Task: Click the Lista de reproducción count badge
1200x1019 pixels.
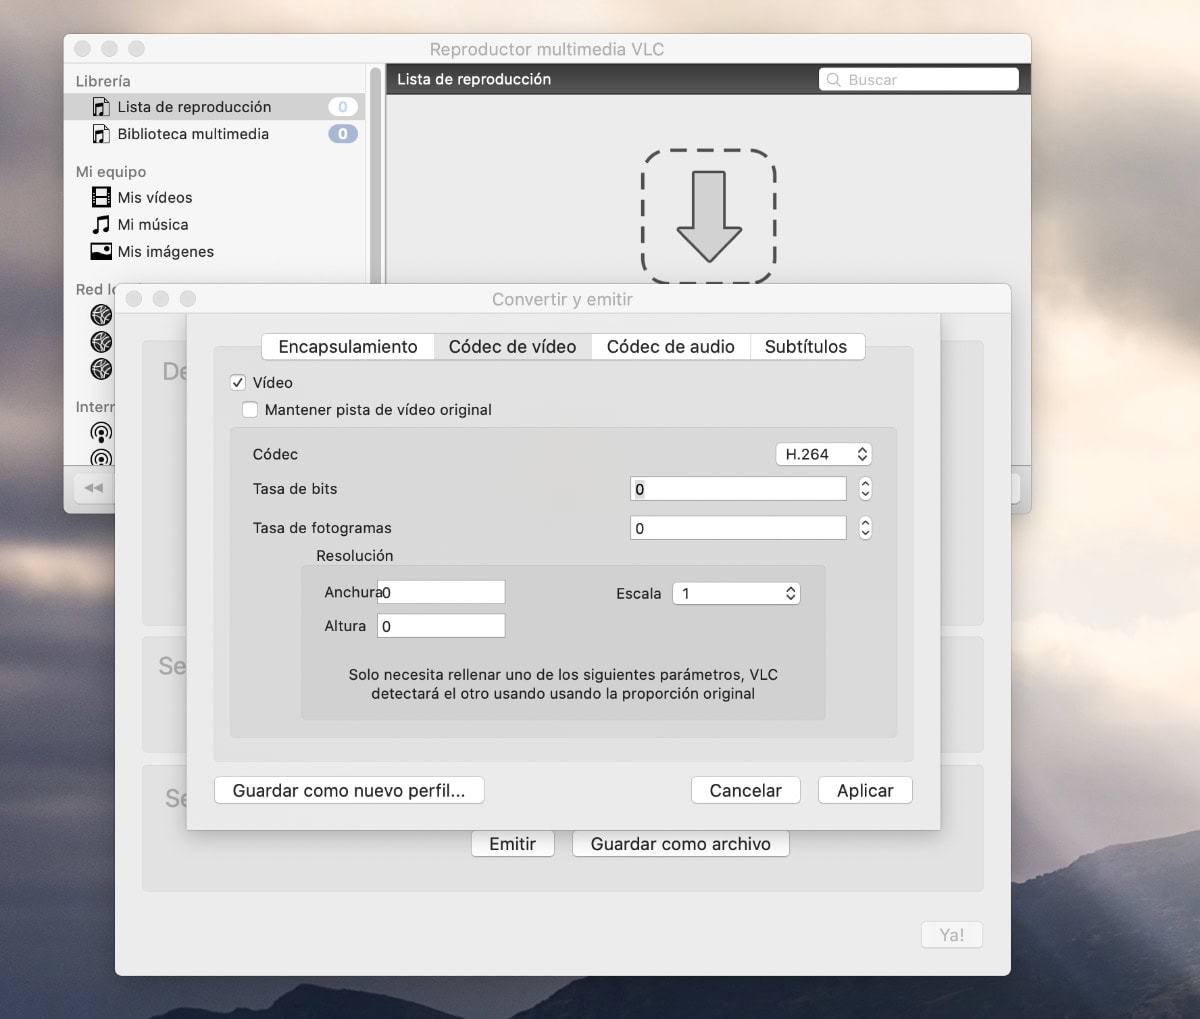Action: point(343,107)
